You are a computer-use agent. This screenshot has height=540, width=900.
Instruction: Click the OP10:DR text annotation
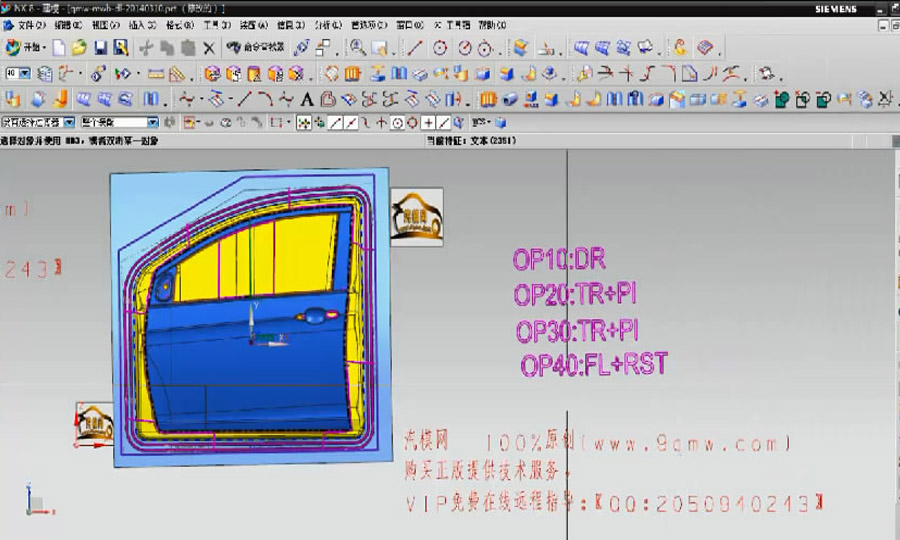559,260
